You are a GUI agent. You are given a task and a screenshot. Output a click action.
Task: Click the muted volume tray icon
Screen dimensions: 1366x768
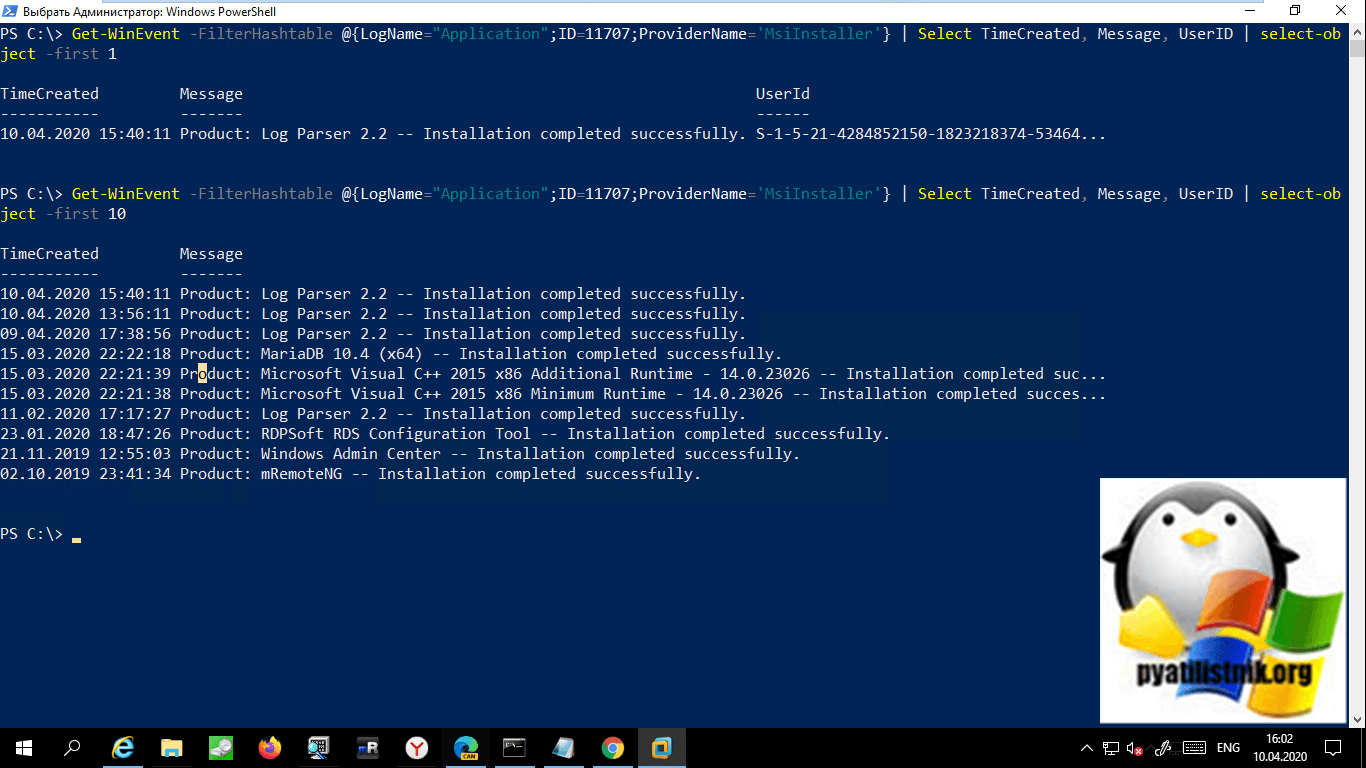pos(1136,748)
